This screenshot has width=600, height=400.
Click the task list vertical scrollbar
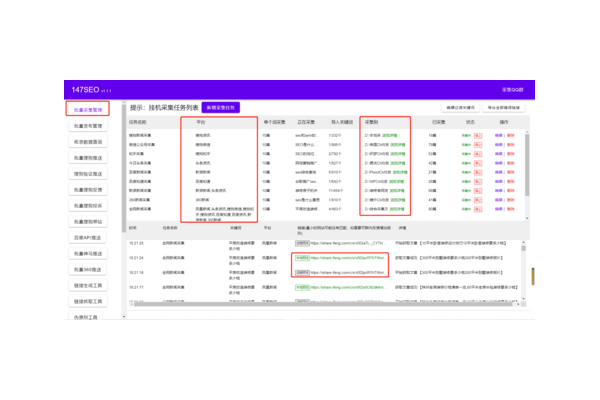(x=526, y=160)
